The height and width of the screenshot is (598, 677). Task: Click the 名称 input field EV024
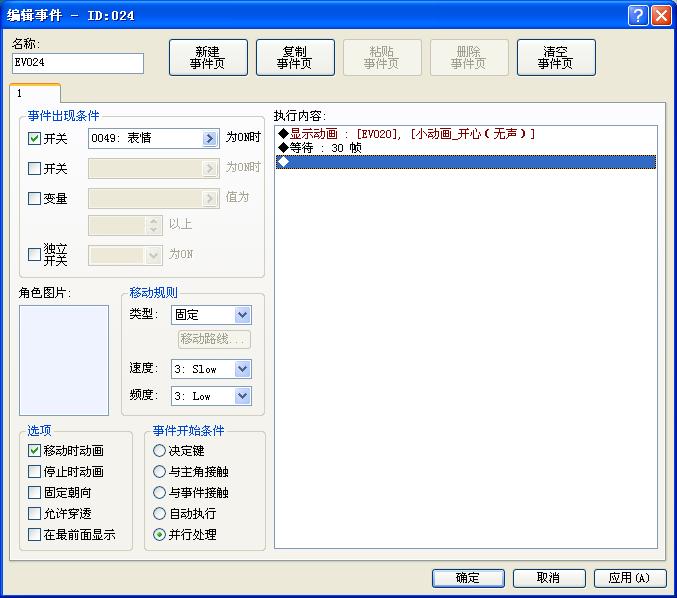[x=78, y=63]
